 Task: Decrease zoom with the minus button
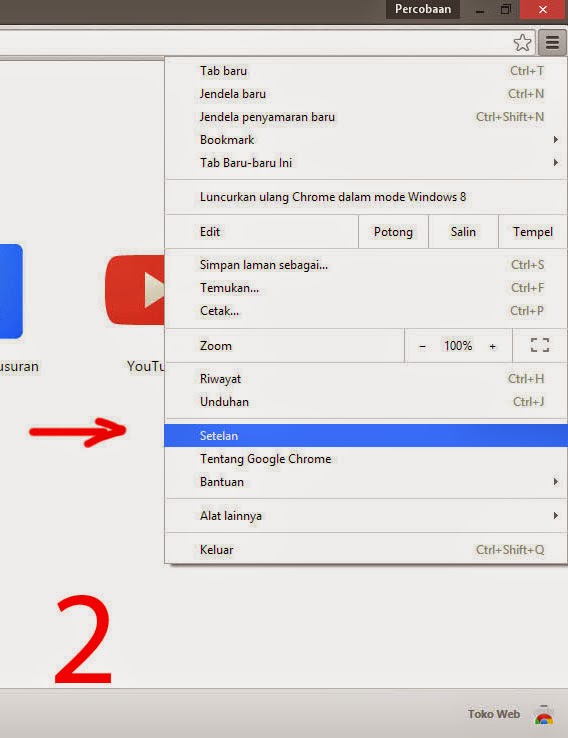(x=422, y=346)
